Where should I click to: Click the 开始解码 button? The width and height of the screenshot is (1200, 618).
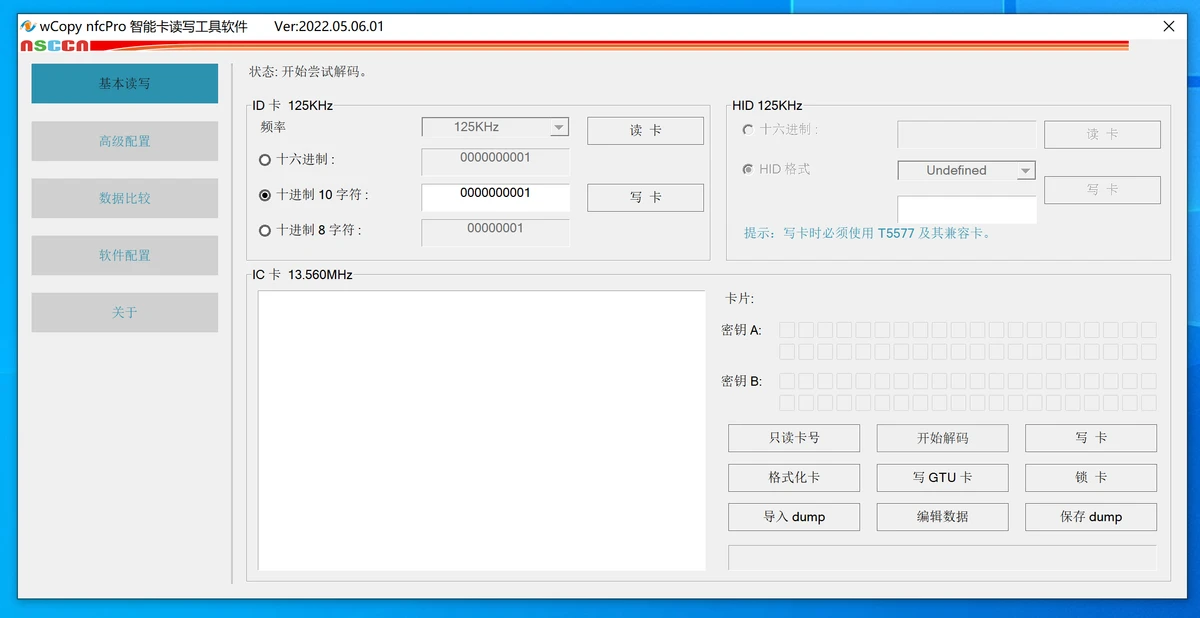943,438
